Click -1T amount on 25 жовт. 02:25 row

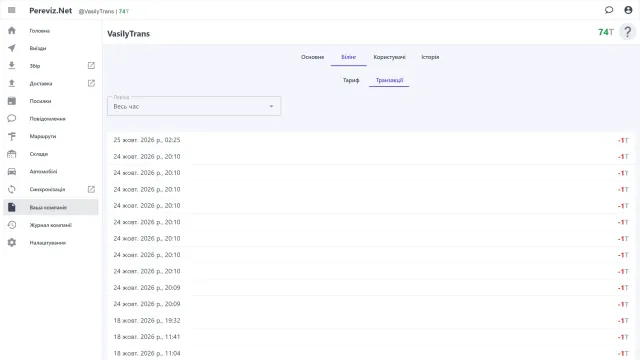[x=623, y=140]
